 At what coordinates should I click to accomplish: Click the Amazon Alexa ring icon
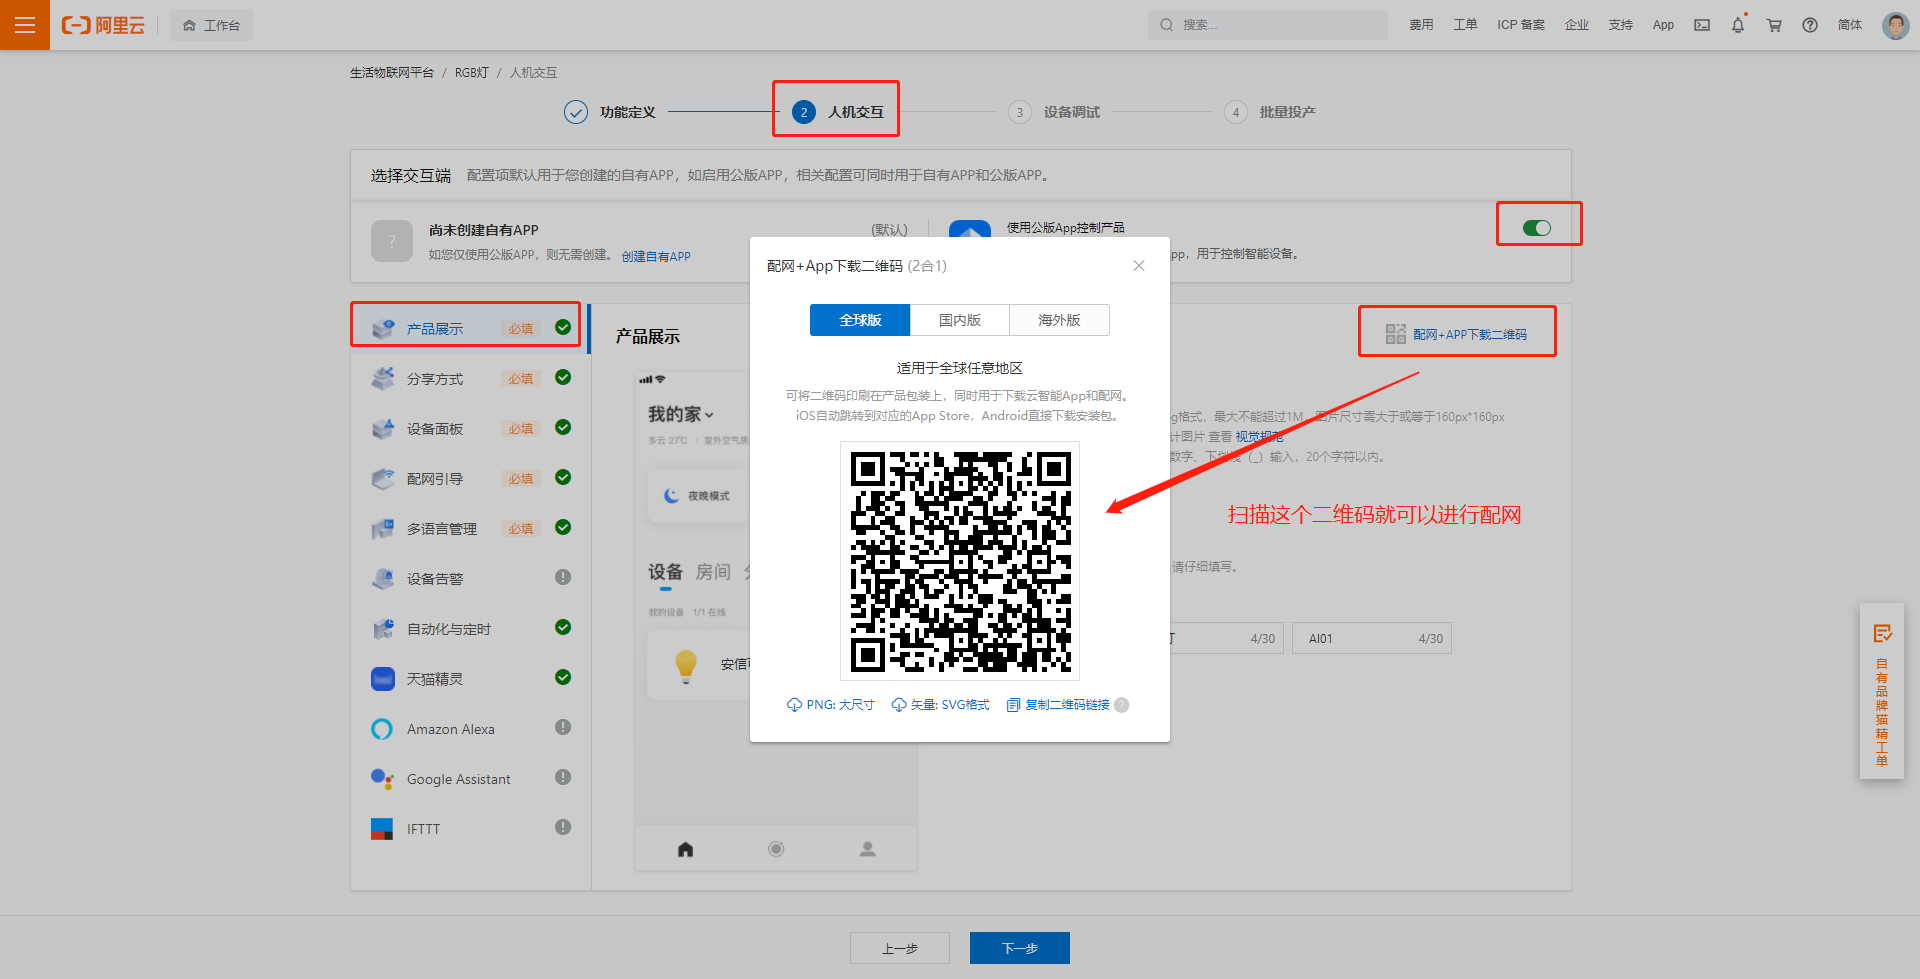point(382,729)
